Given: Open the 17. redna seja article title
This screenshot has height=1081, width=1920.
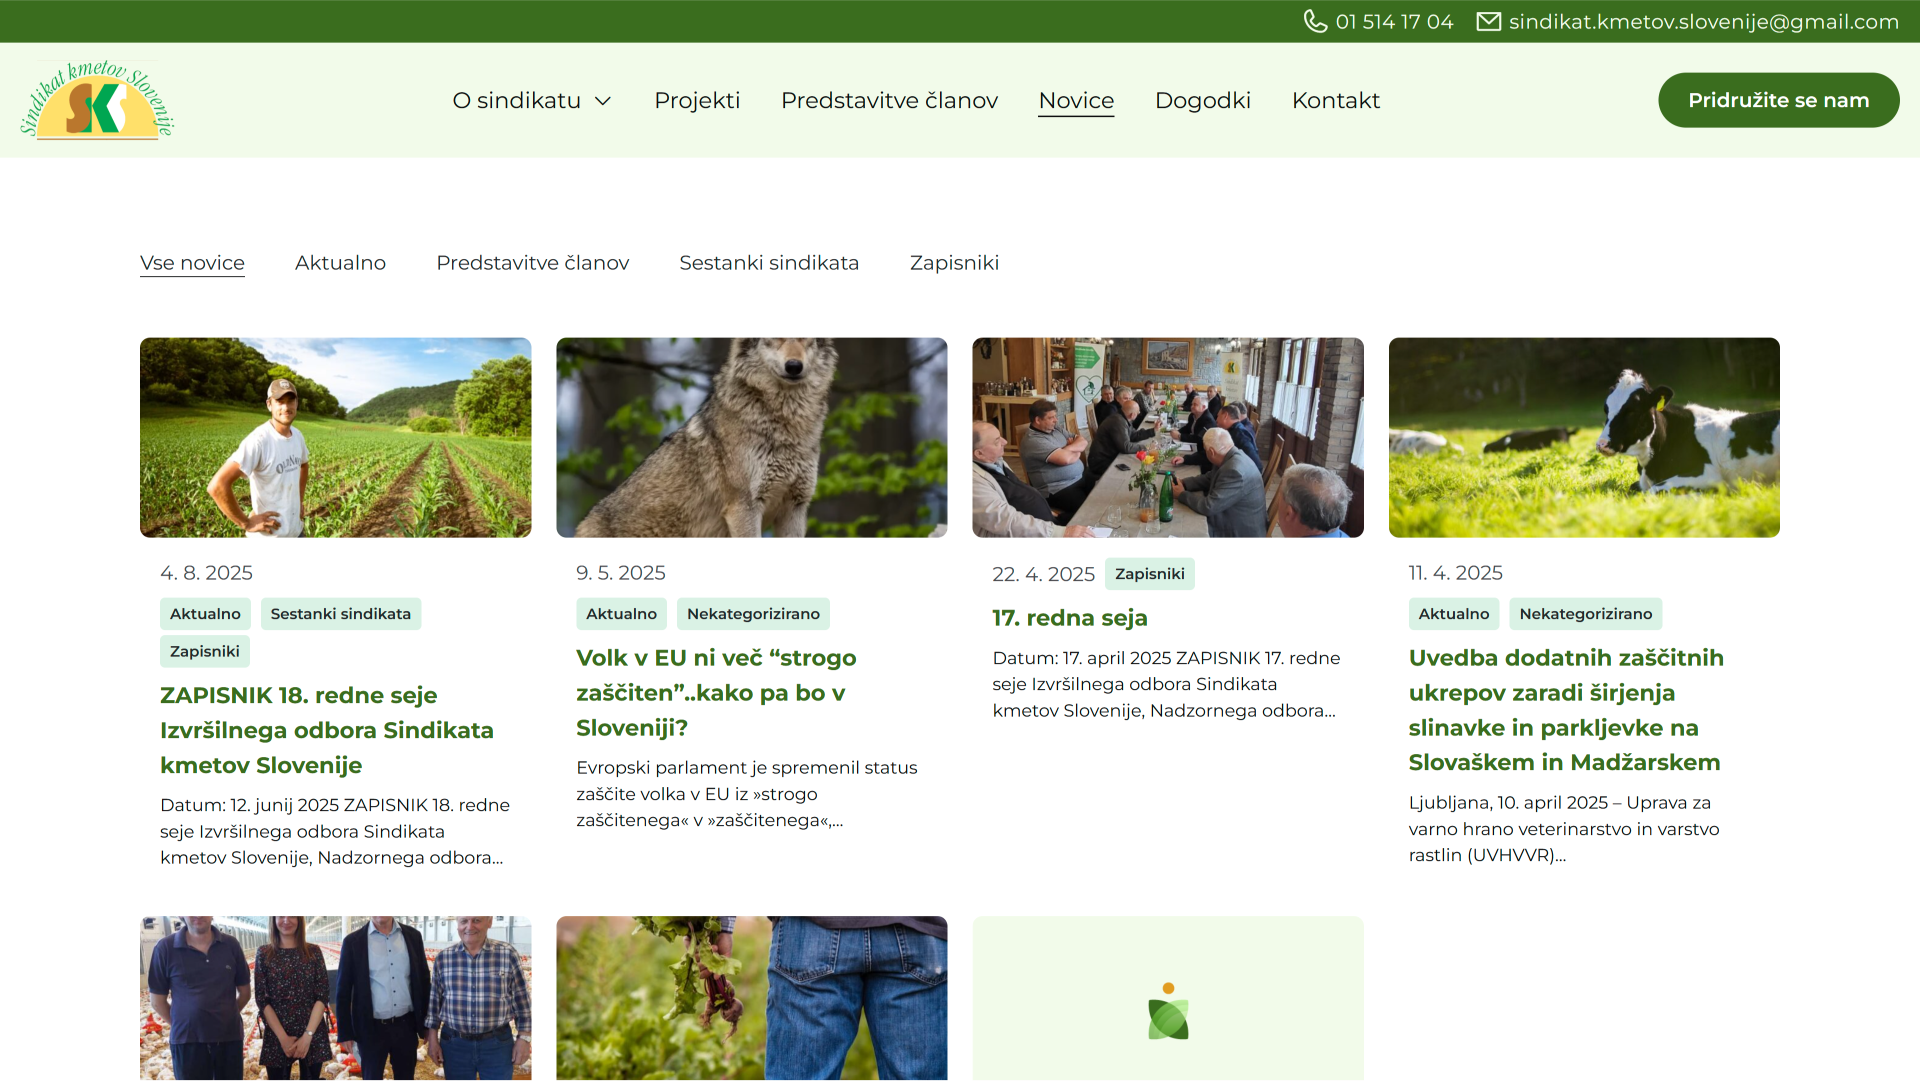Looking at the screenshot, I should click(1069, 618).
